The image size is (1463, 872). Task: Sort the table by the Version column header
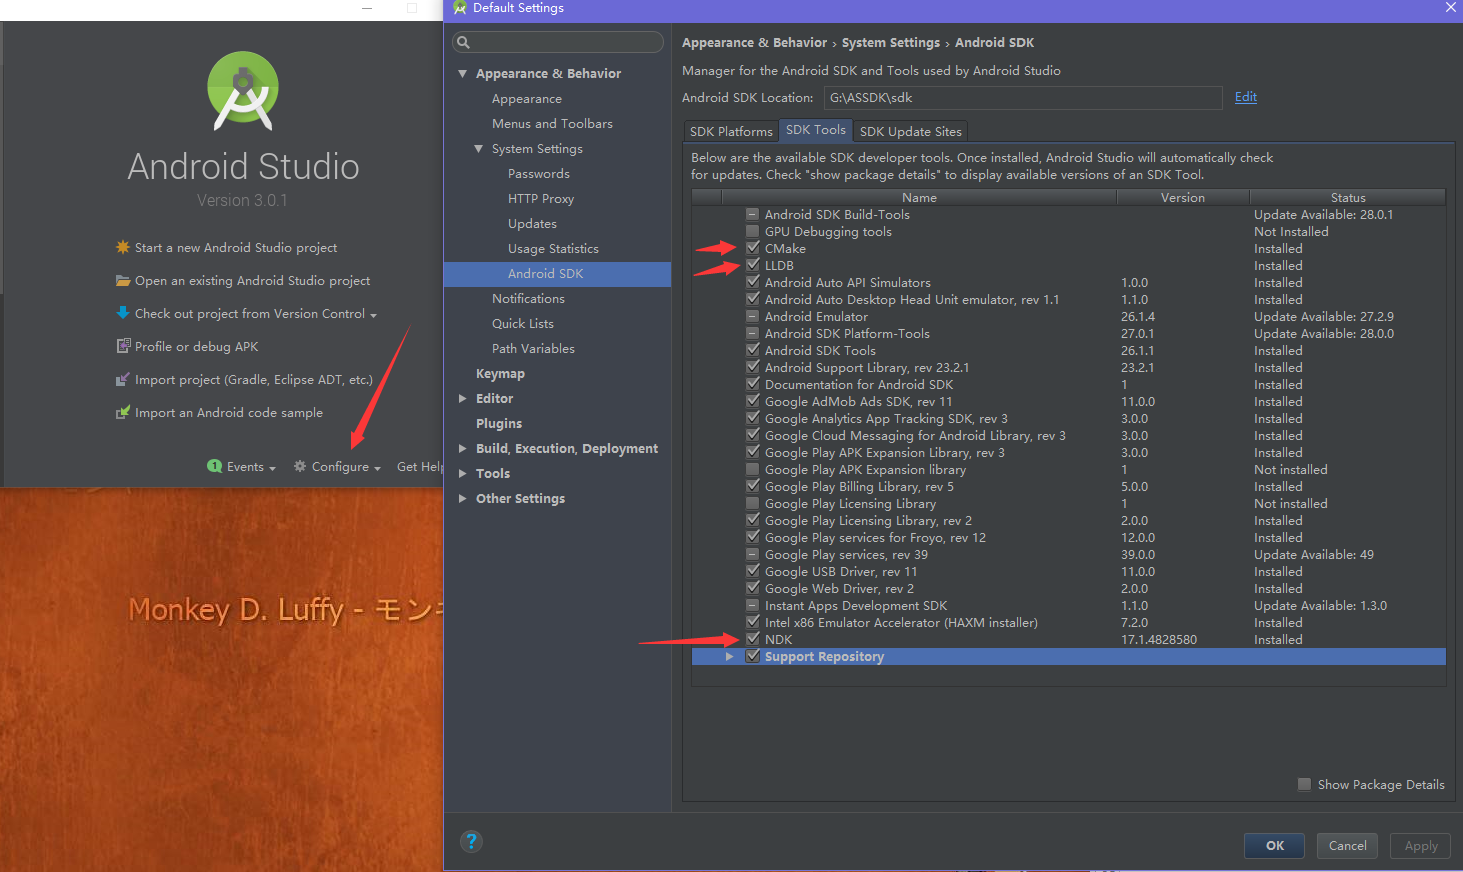(x=1183, y=197)
